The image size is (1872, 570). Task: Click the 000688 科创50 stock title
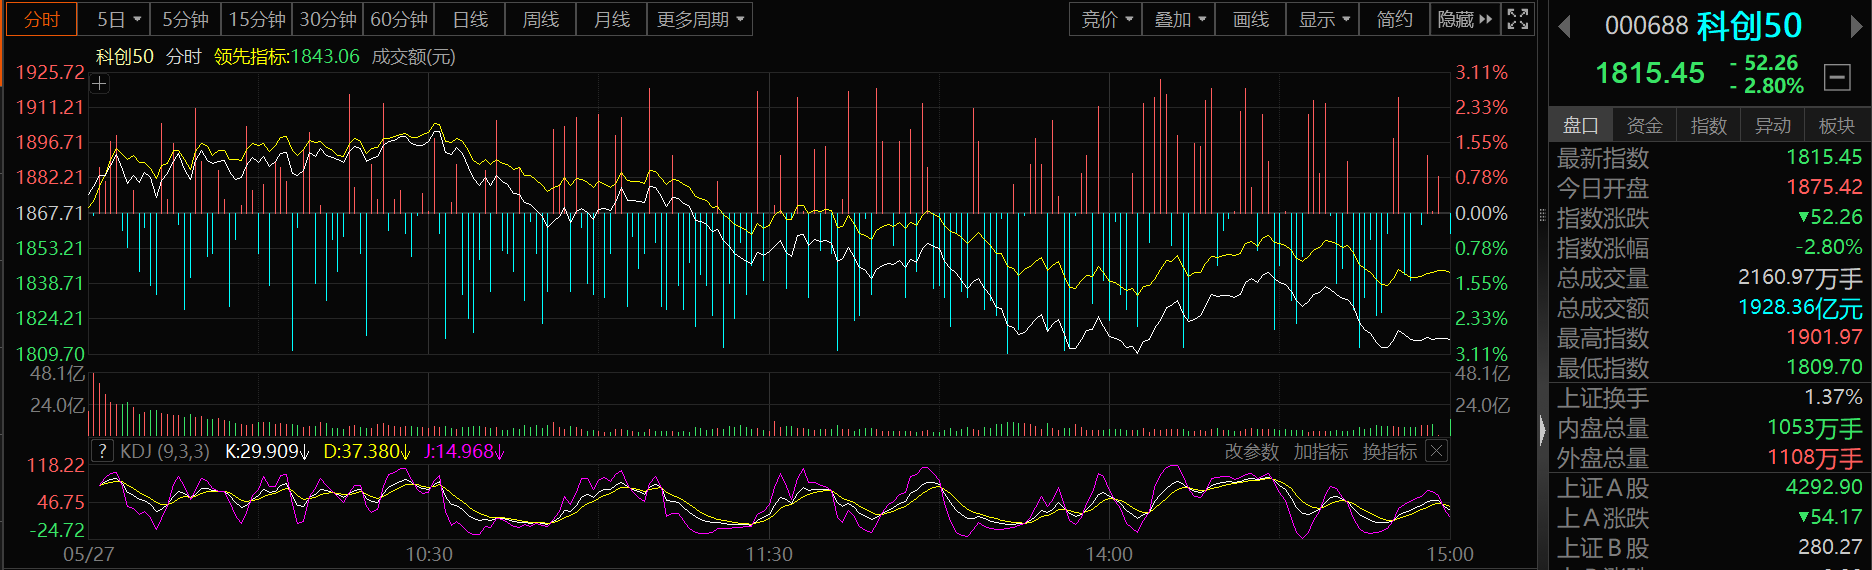point(1703,26)
